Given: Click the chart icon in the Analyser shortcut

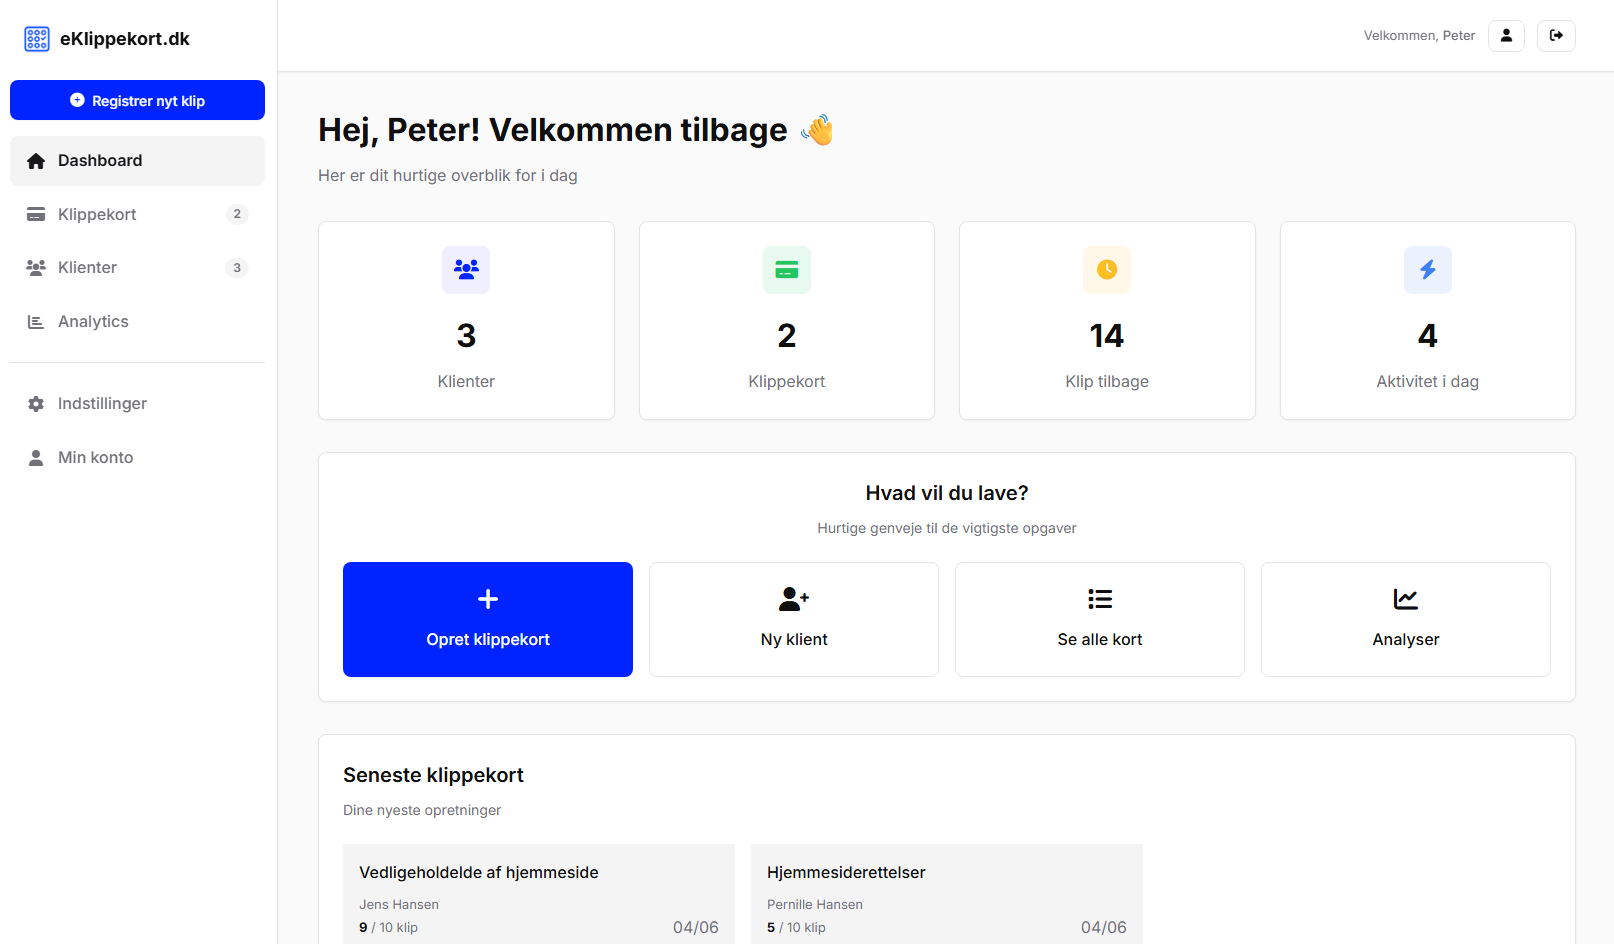Looking at the screenshot, I should [x=1405, y=598].
